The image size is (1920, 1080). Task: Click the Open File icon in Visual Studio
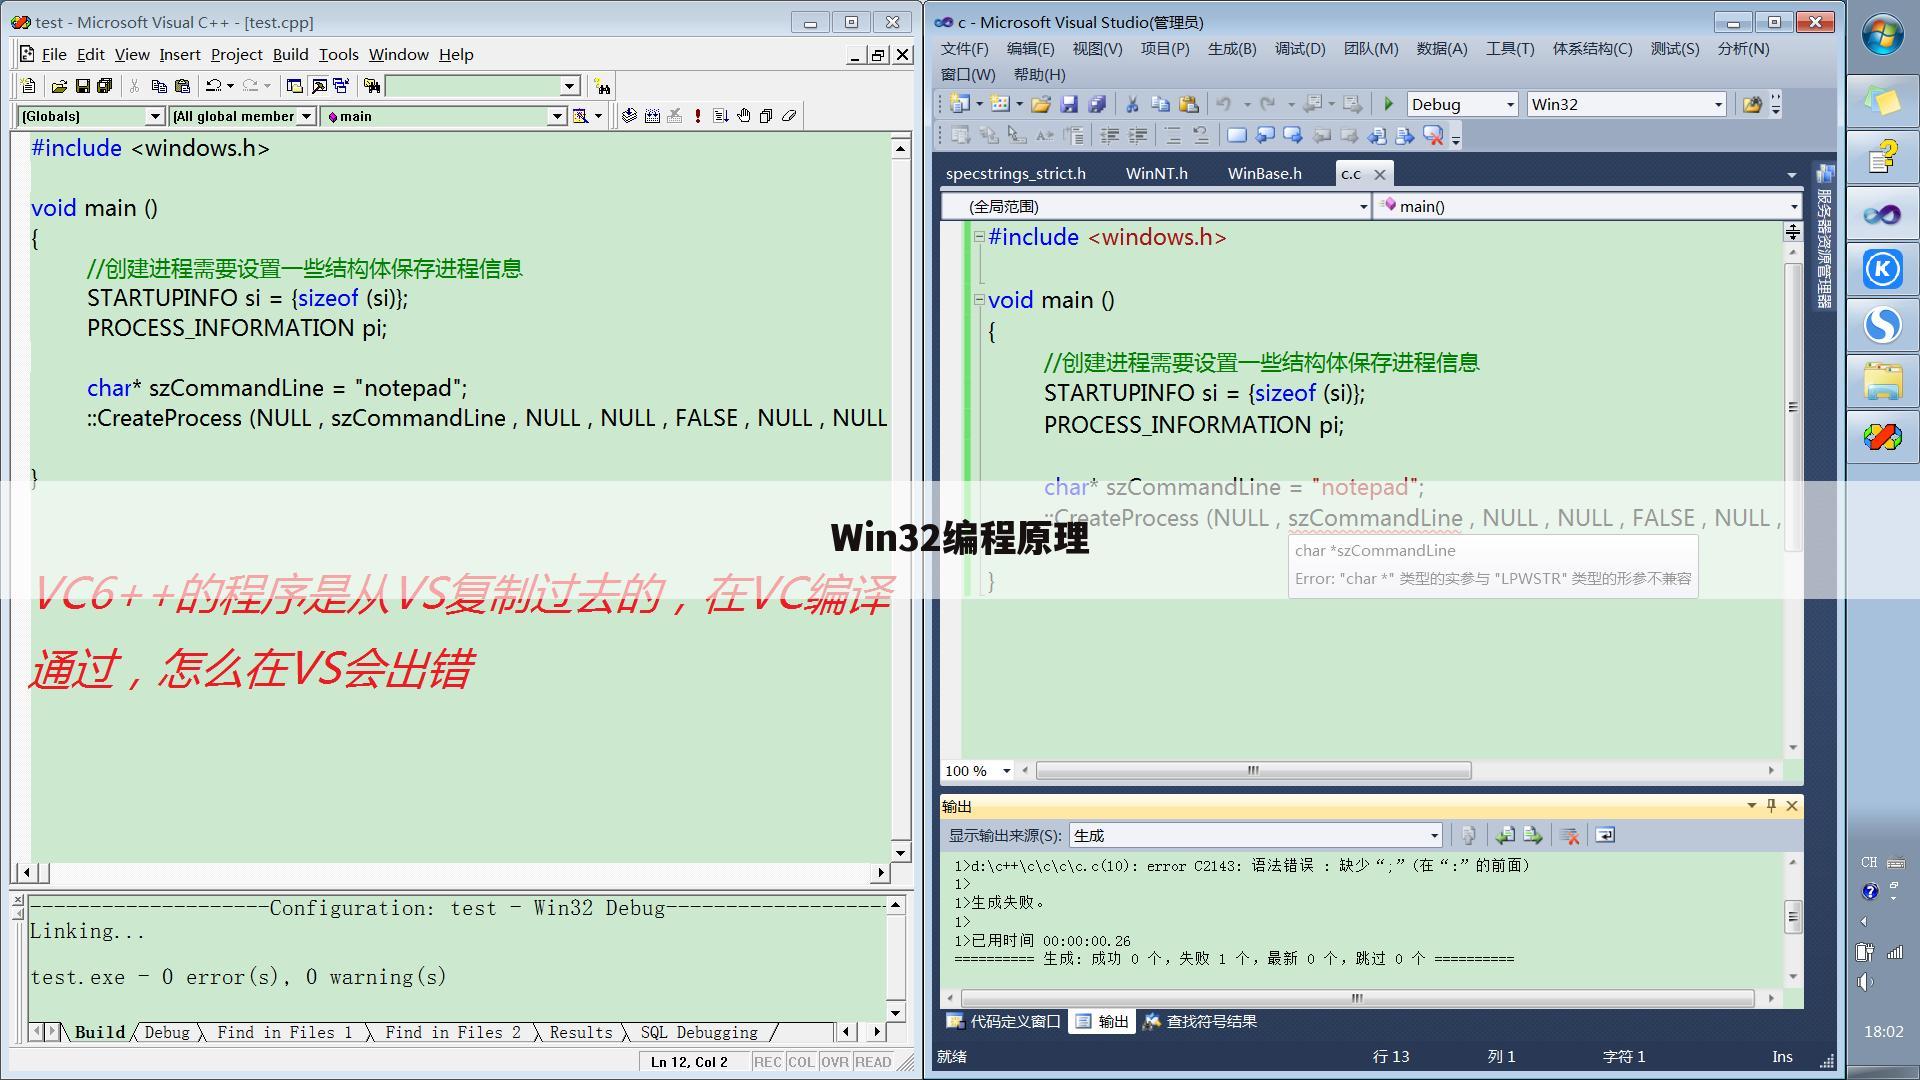pyautogui.click(x=1041, y=104)
